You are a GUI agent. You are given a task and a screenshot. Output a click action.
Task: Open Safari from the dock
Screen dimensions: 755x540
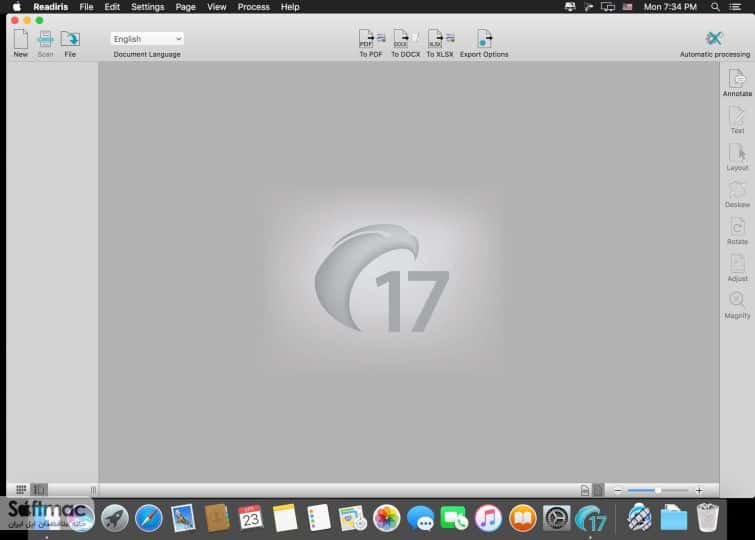[149, 518]
